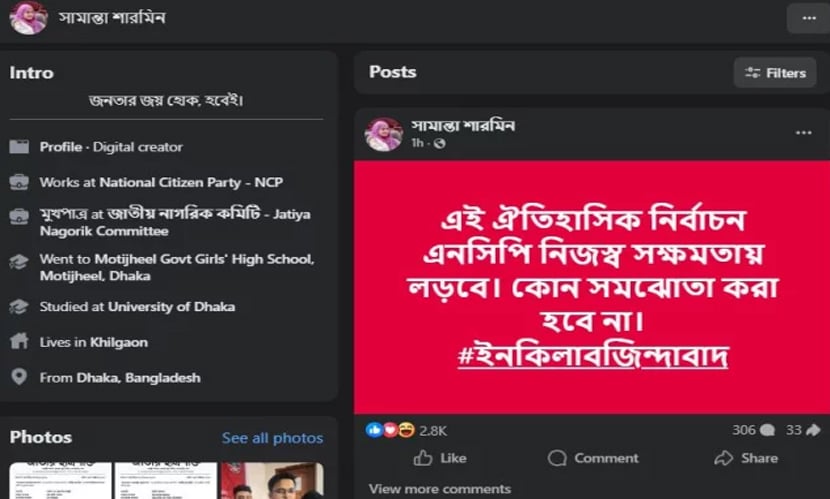Open the University of Dhaka link

point(172,307)
